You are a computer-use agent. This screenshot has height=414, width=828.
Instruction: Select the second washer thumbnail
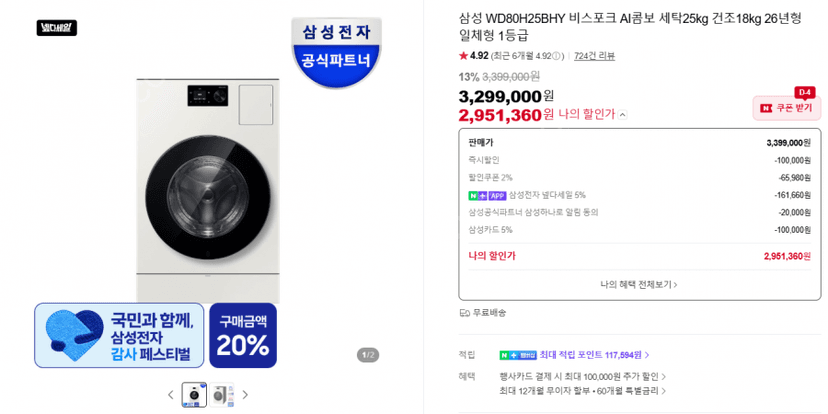[221, 395]
